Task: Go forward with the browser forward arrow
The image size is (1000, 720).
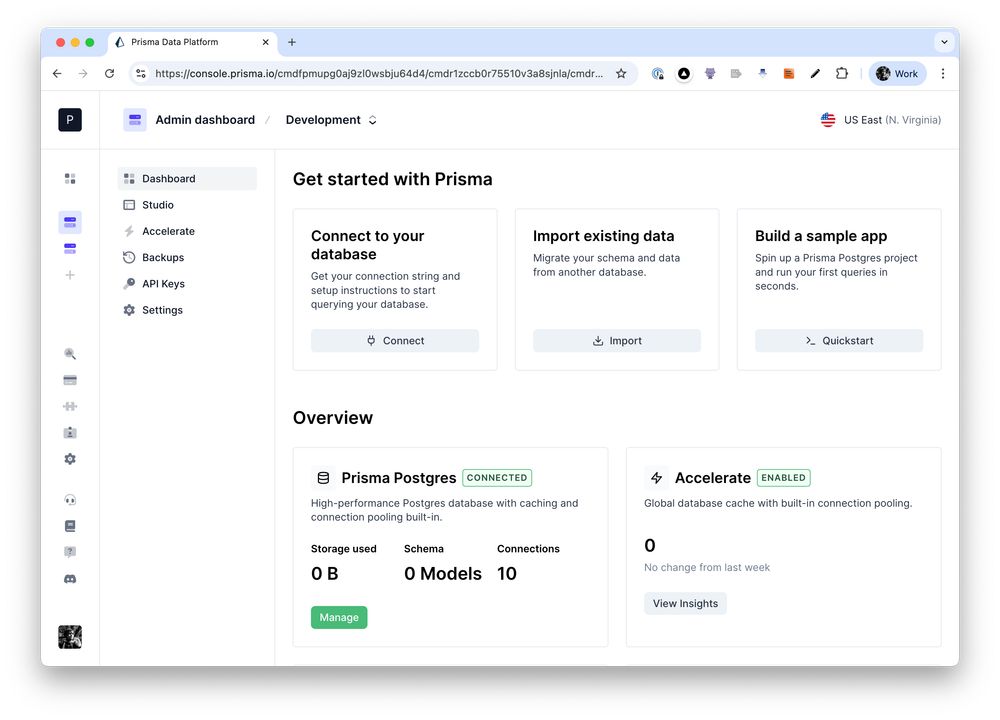Action: point(83,73)
